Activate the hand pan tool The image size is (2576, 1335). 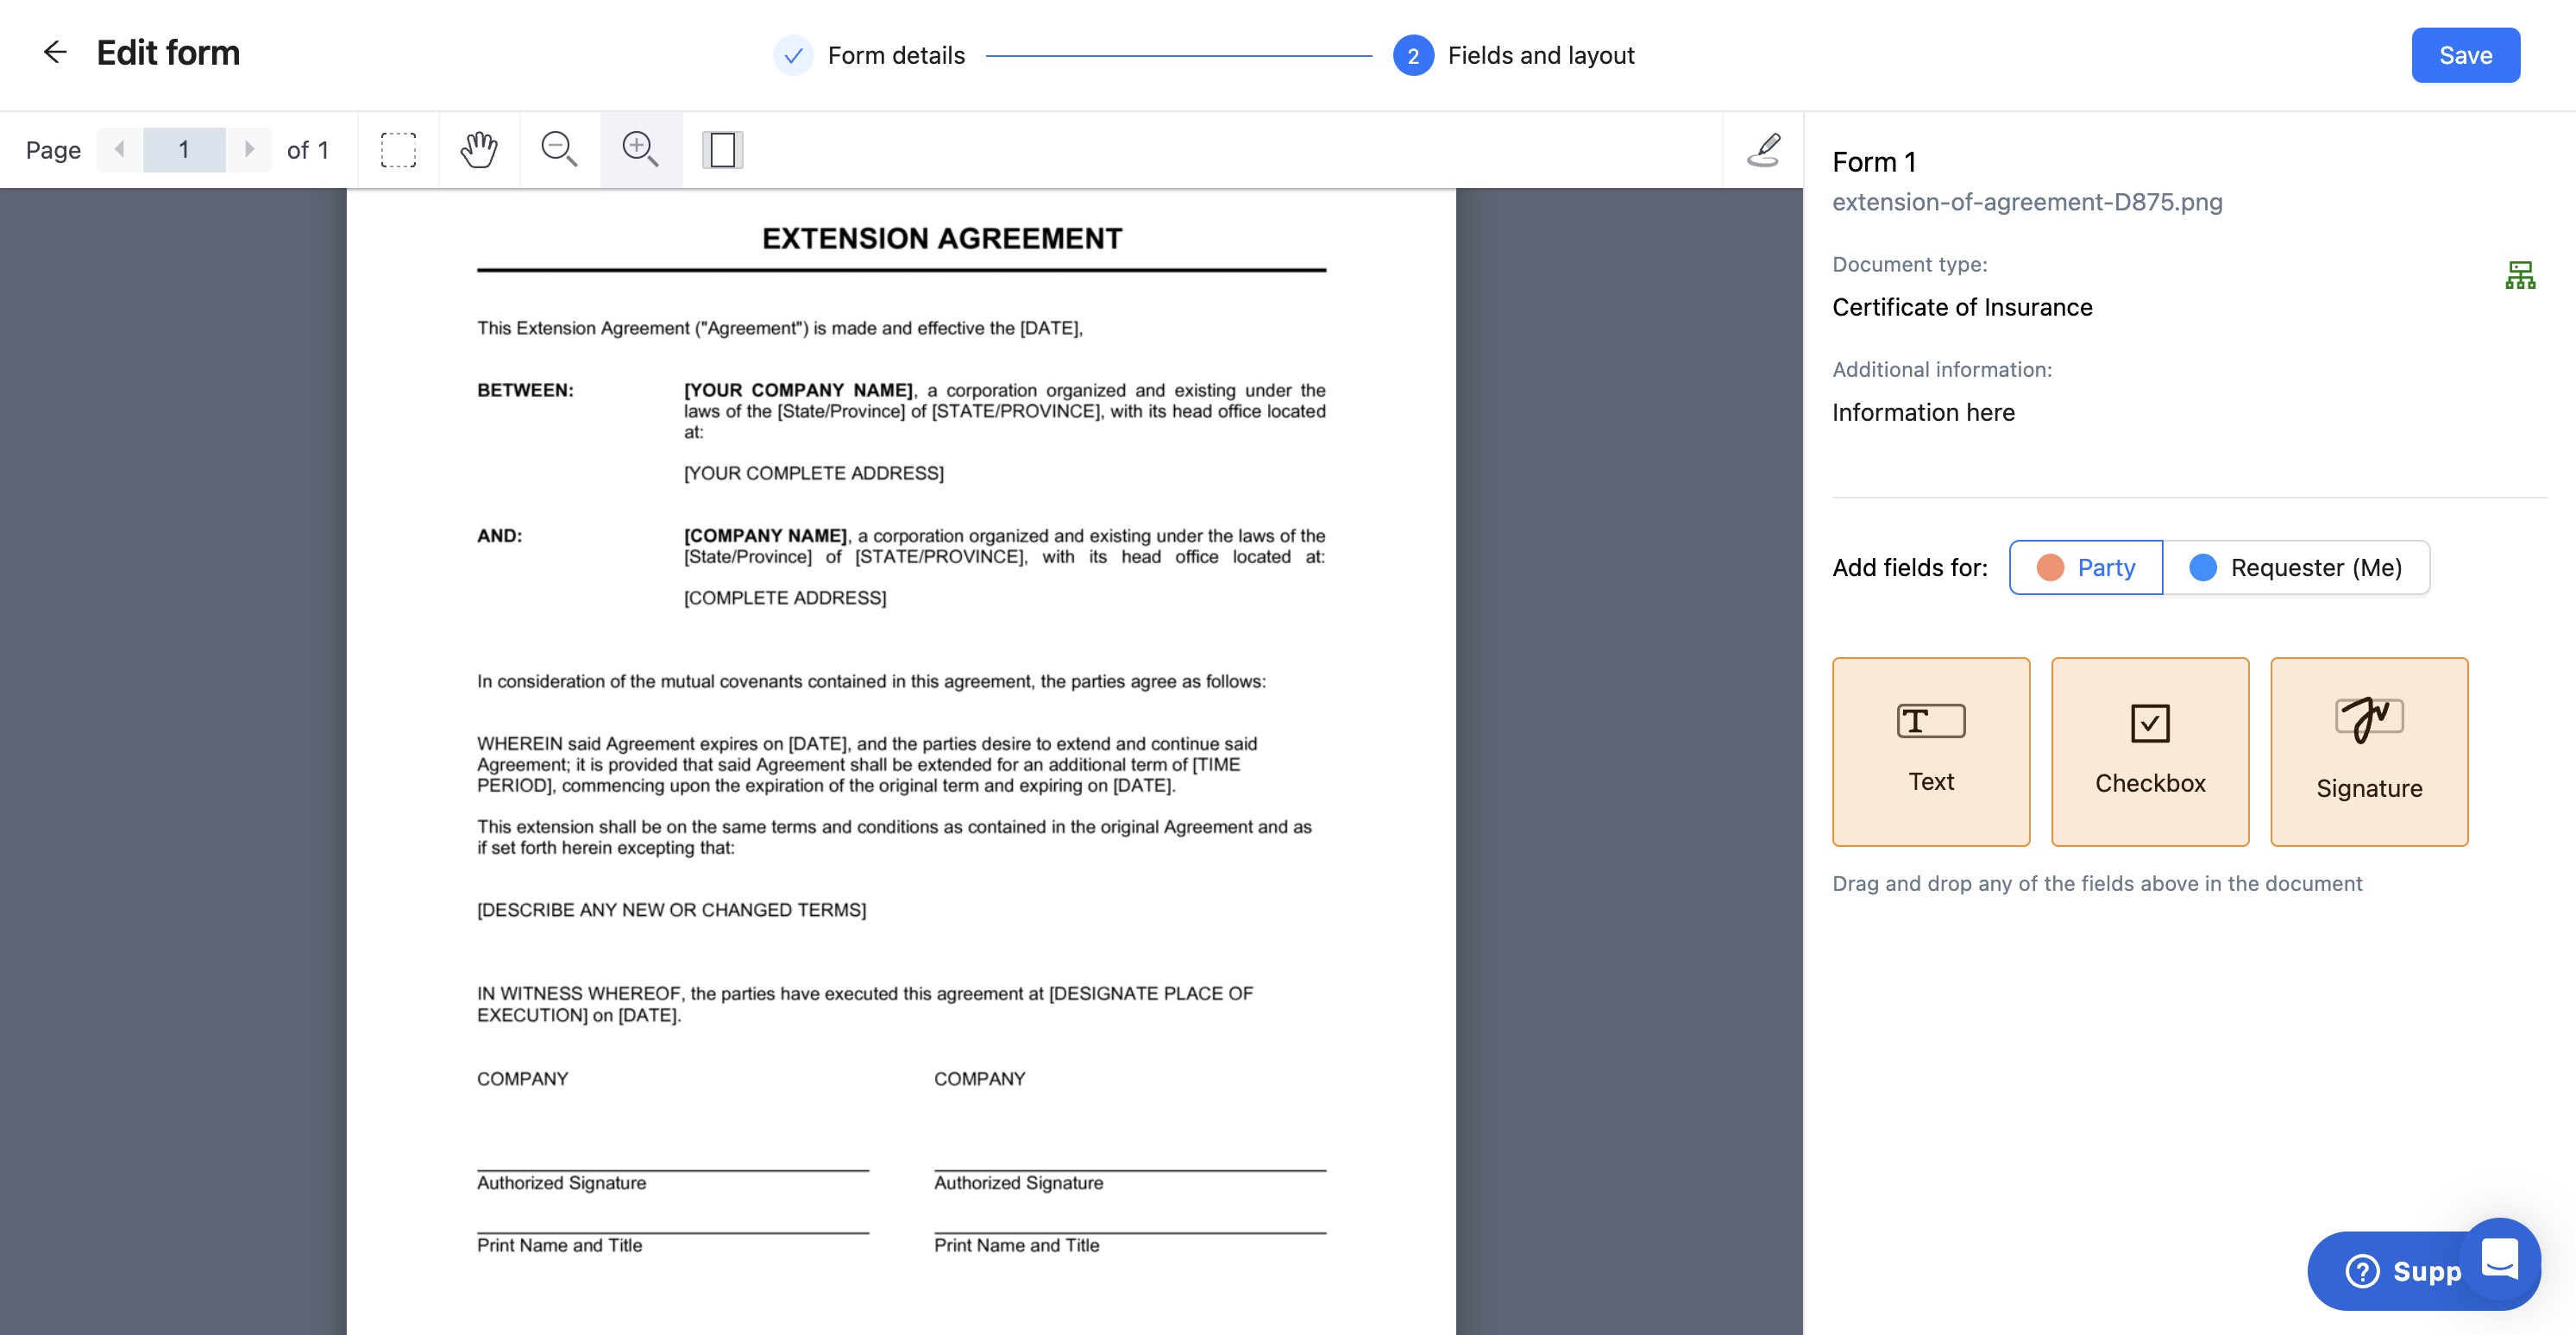(479, 150)
